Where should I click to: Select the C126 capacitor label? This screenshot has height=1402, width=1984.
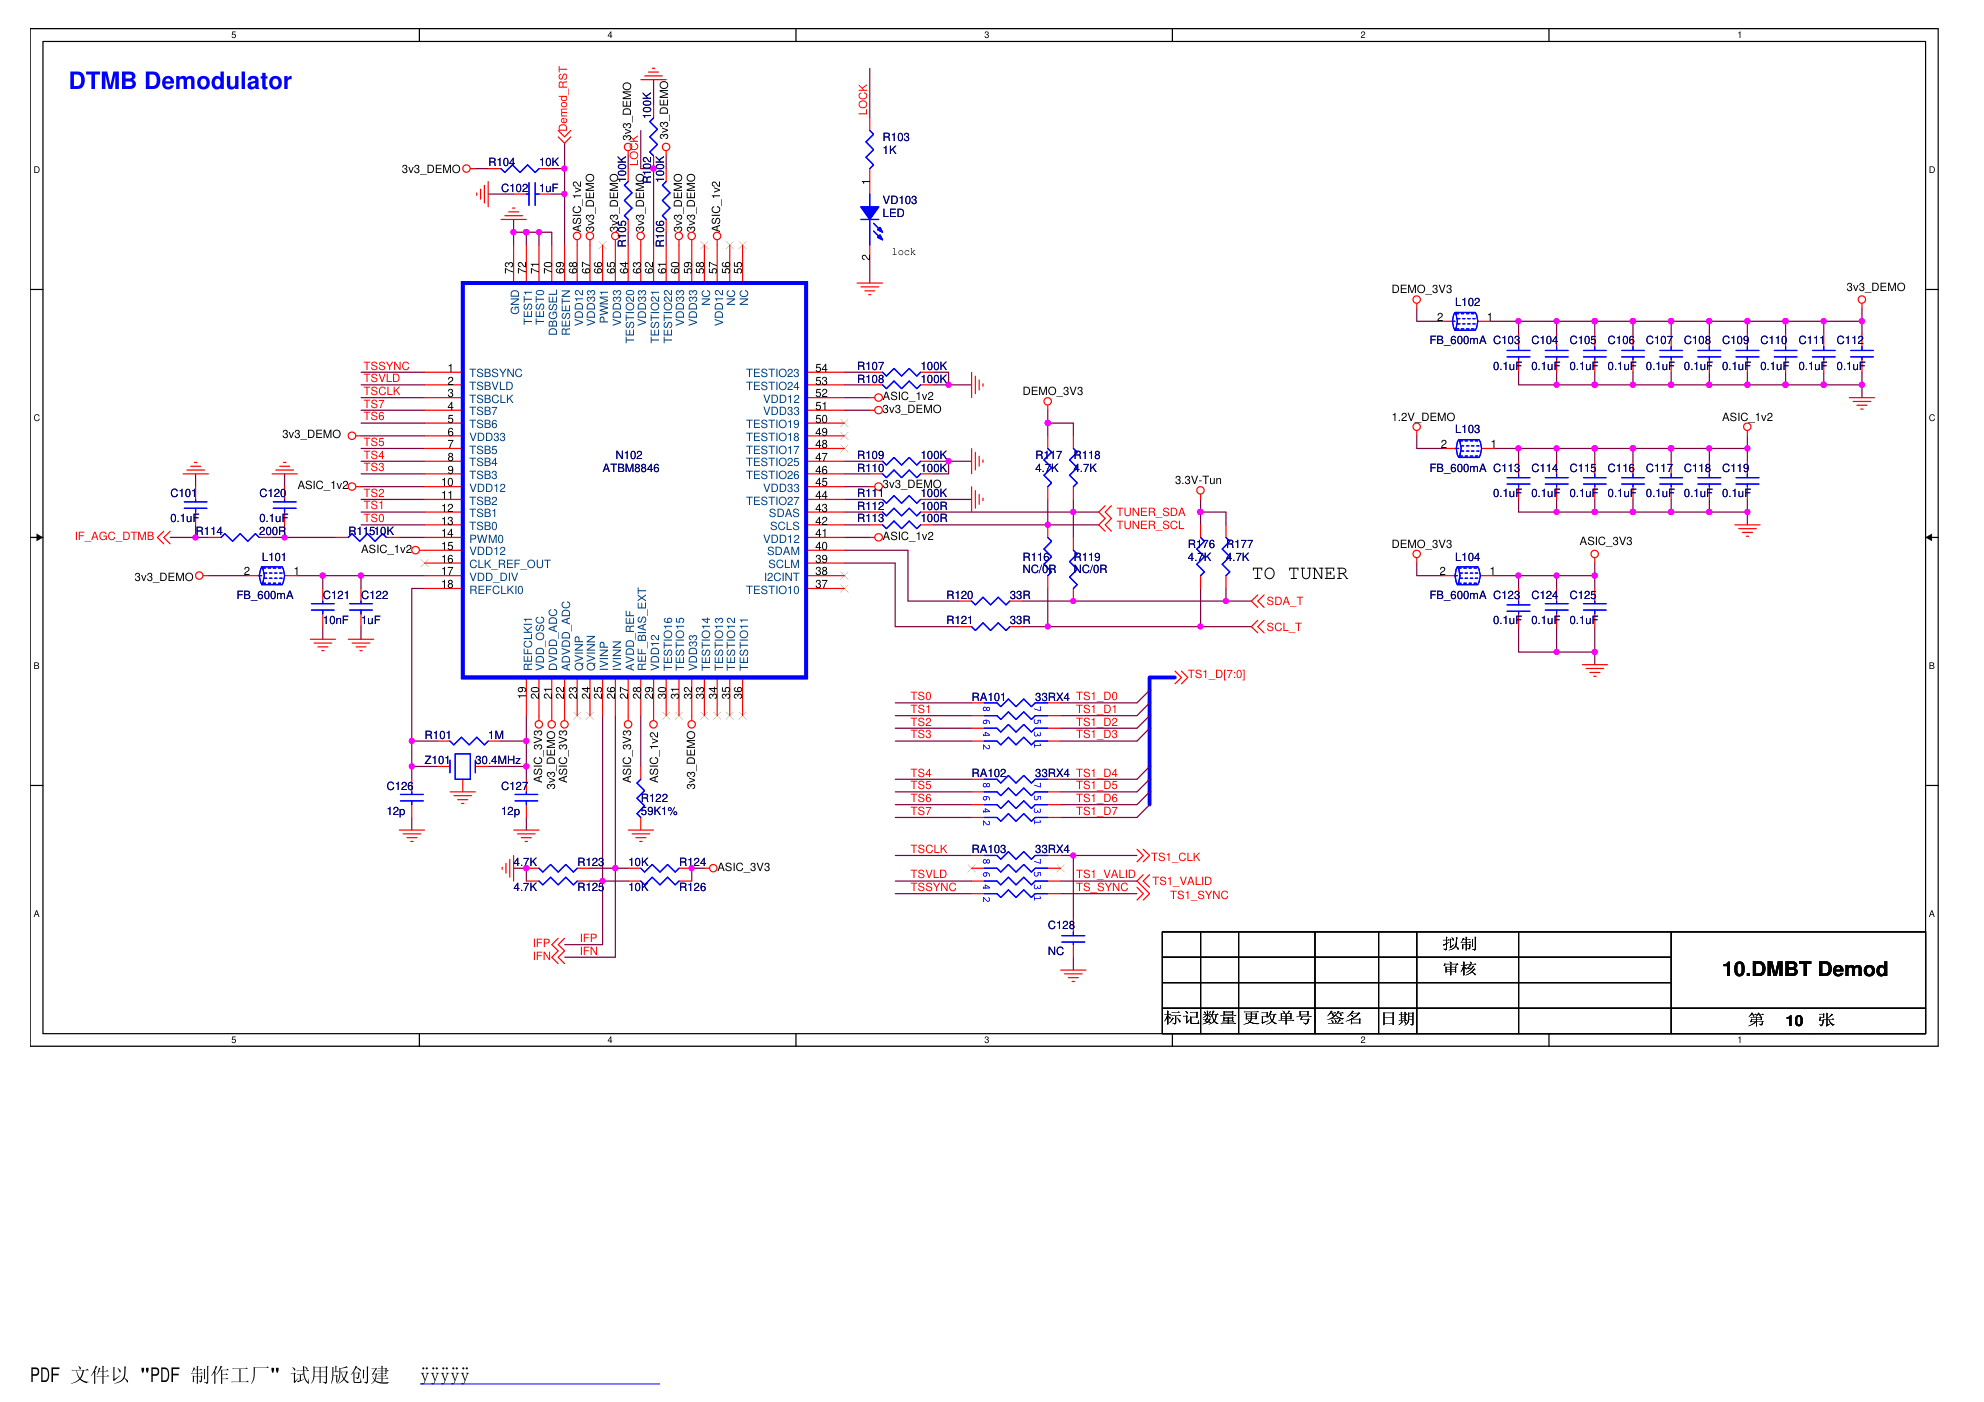(400, 786)
